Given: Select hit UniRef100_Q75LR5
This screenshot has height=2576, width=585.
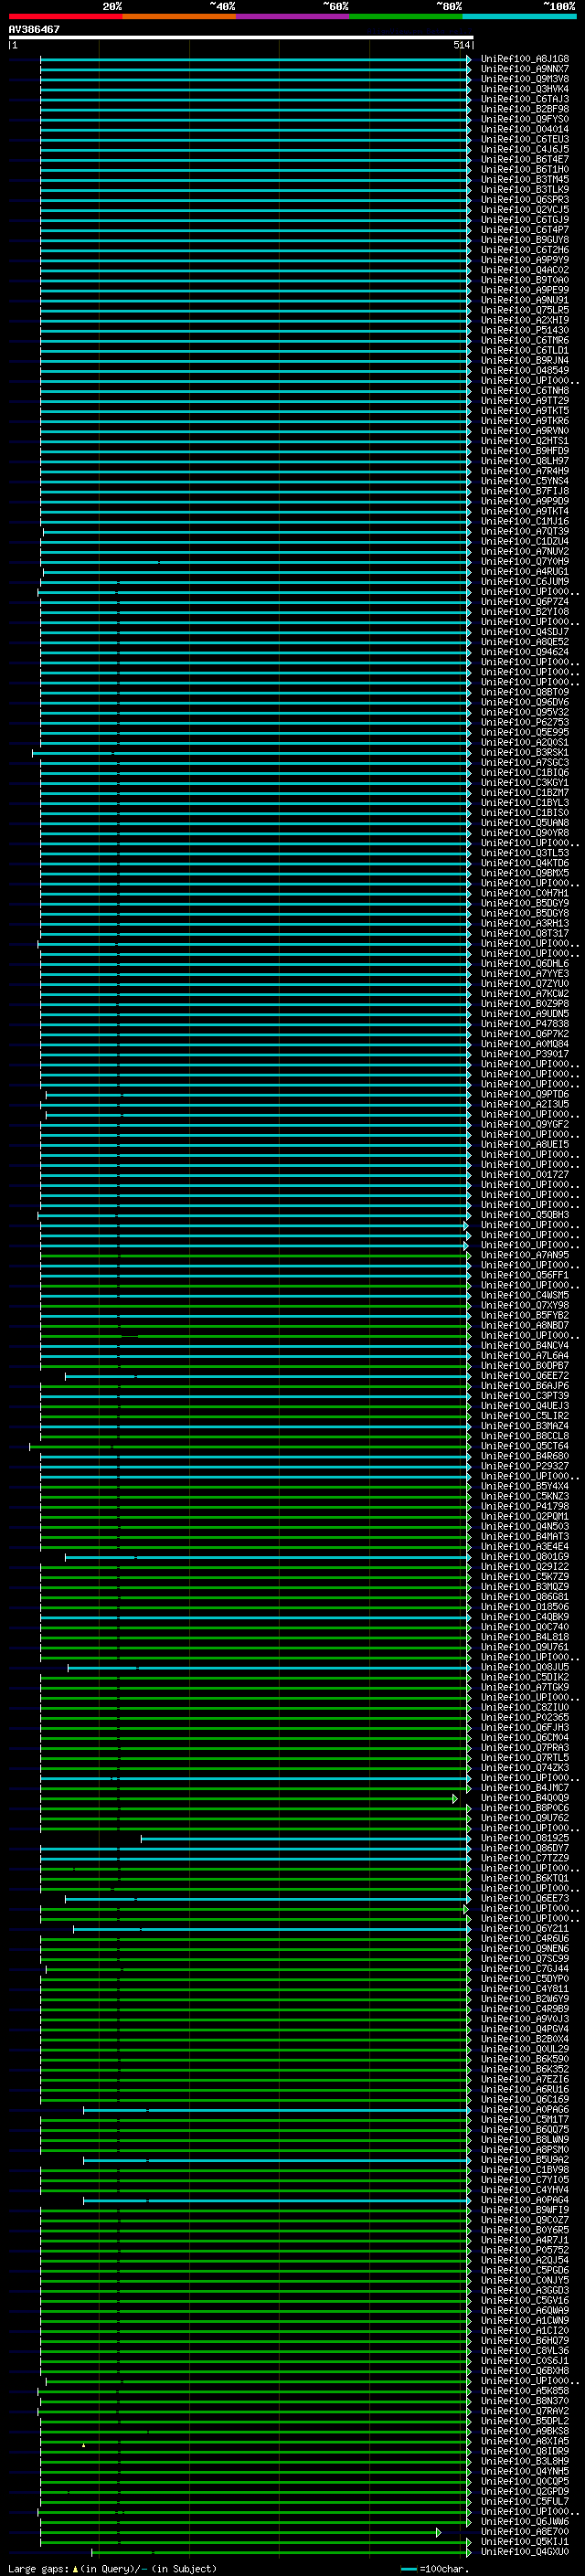Looking at the screenshot, I should [524, 310].
